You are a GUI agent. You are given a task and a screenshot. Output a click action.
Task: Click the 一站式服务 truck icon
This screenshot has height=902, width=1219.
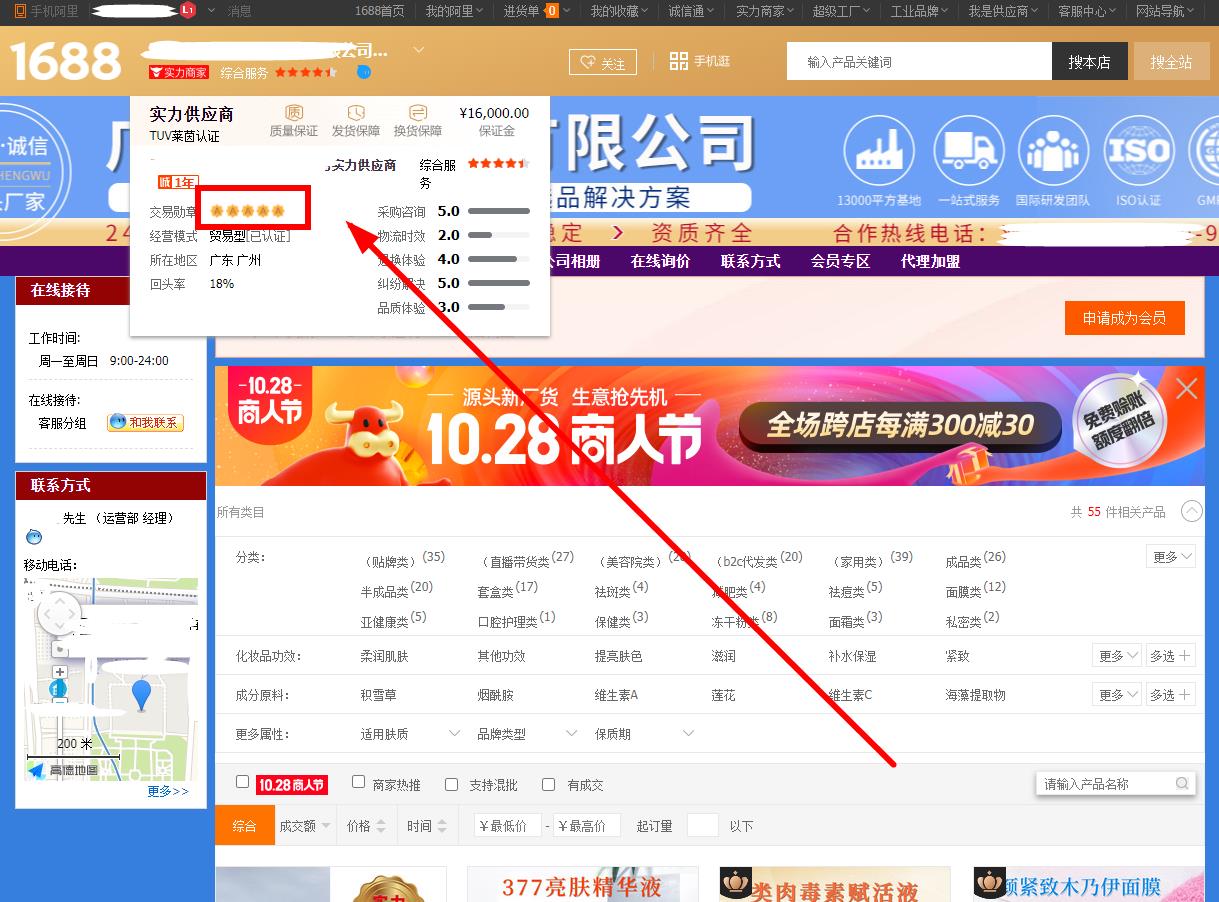click(968, 153)
